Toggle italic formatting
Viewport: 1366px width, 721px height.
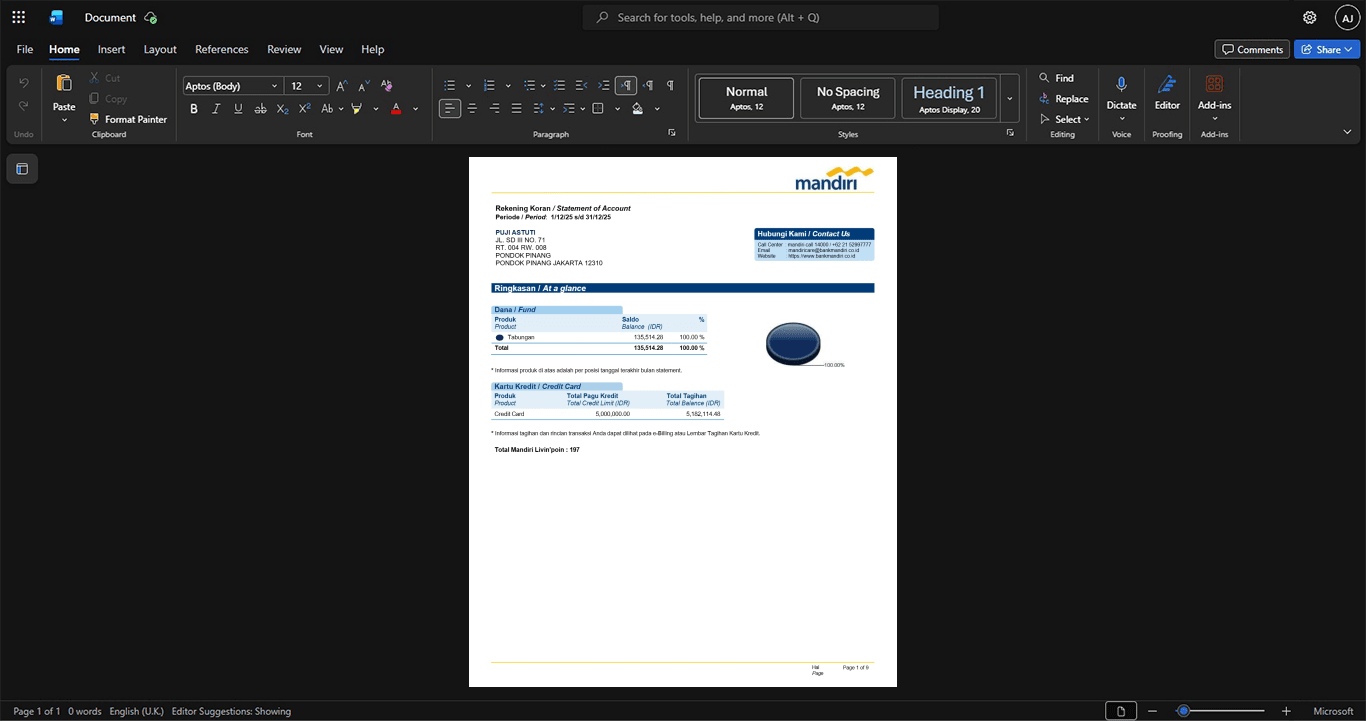[216, 108]
